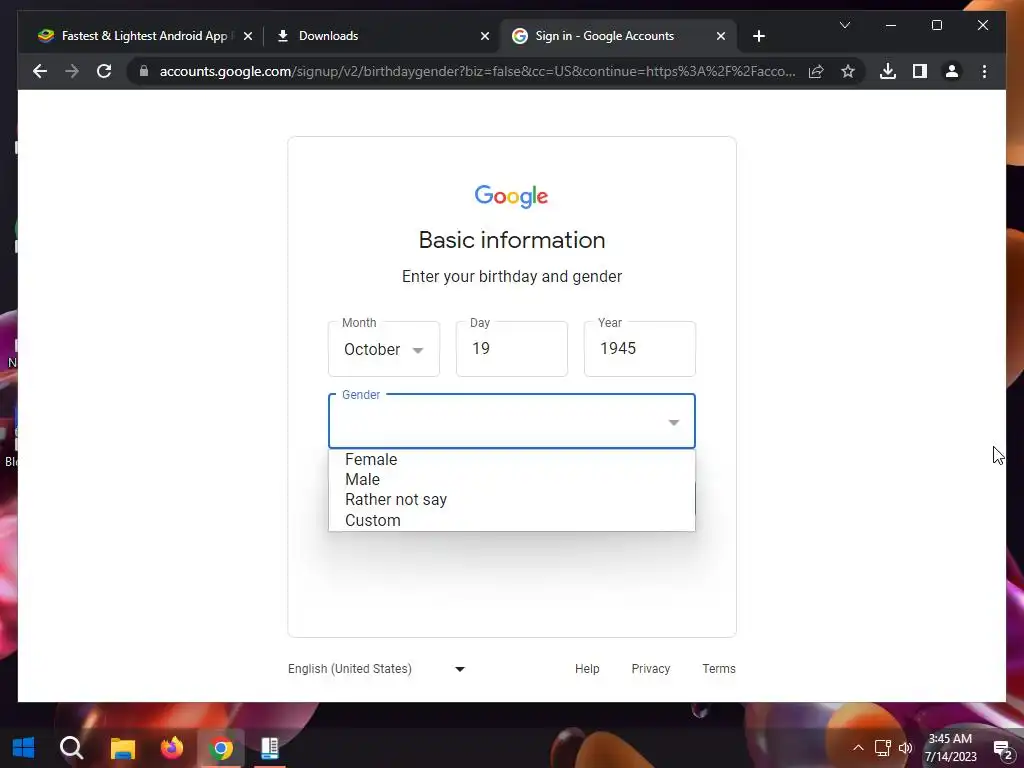Switch to the Downloads tab
1024x768 pixels.
point(382,36)
